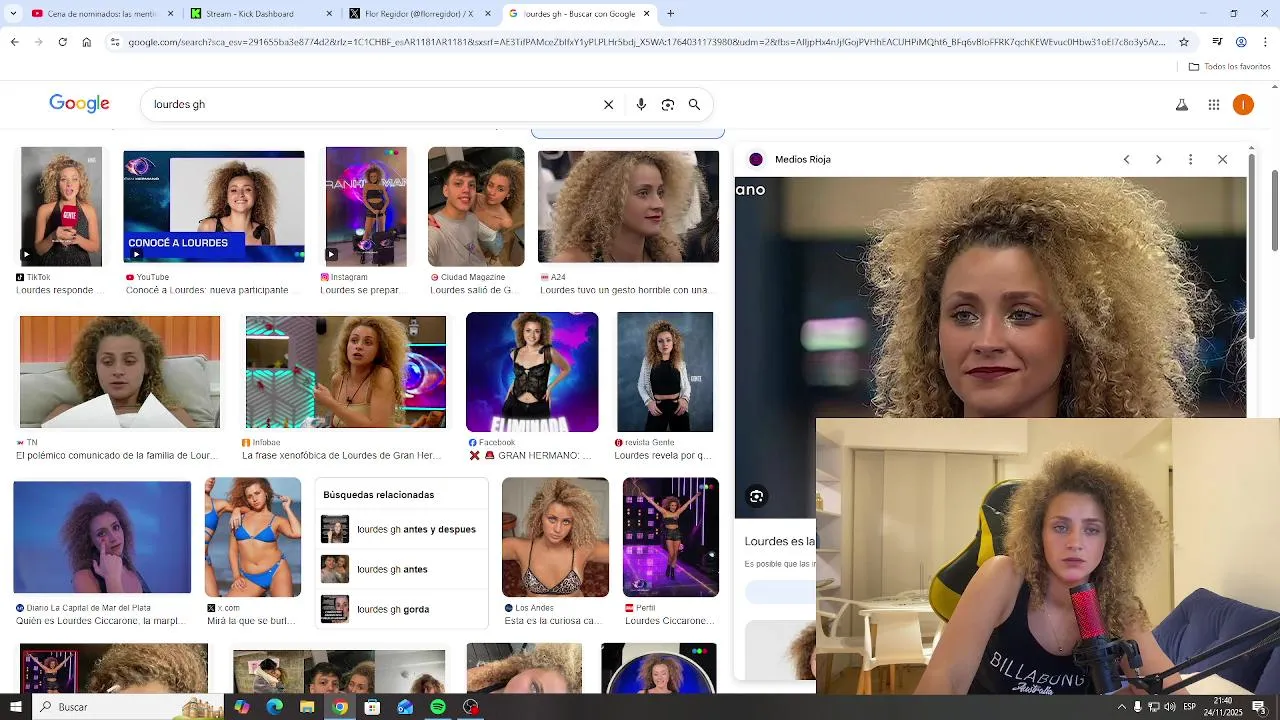Viewport: 1280px width, 720px height.
Task: Bookmark this page with the star
Action: (1184, 42)
